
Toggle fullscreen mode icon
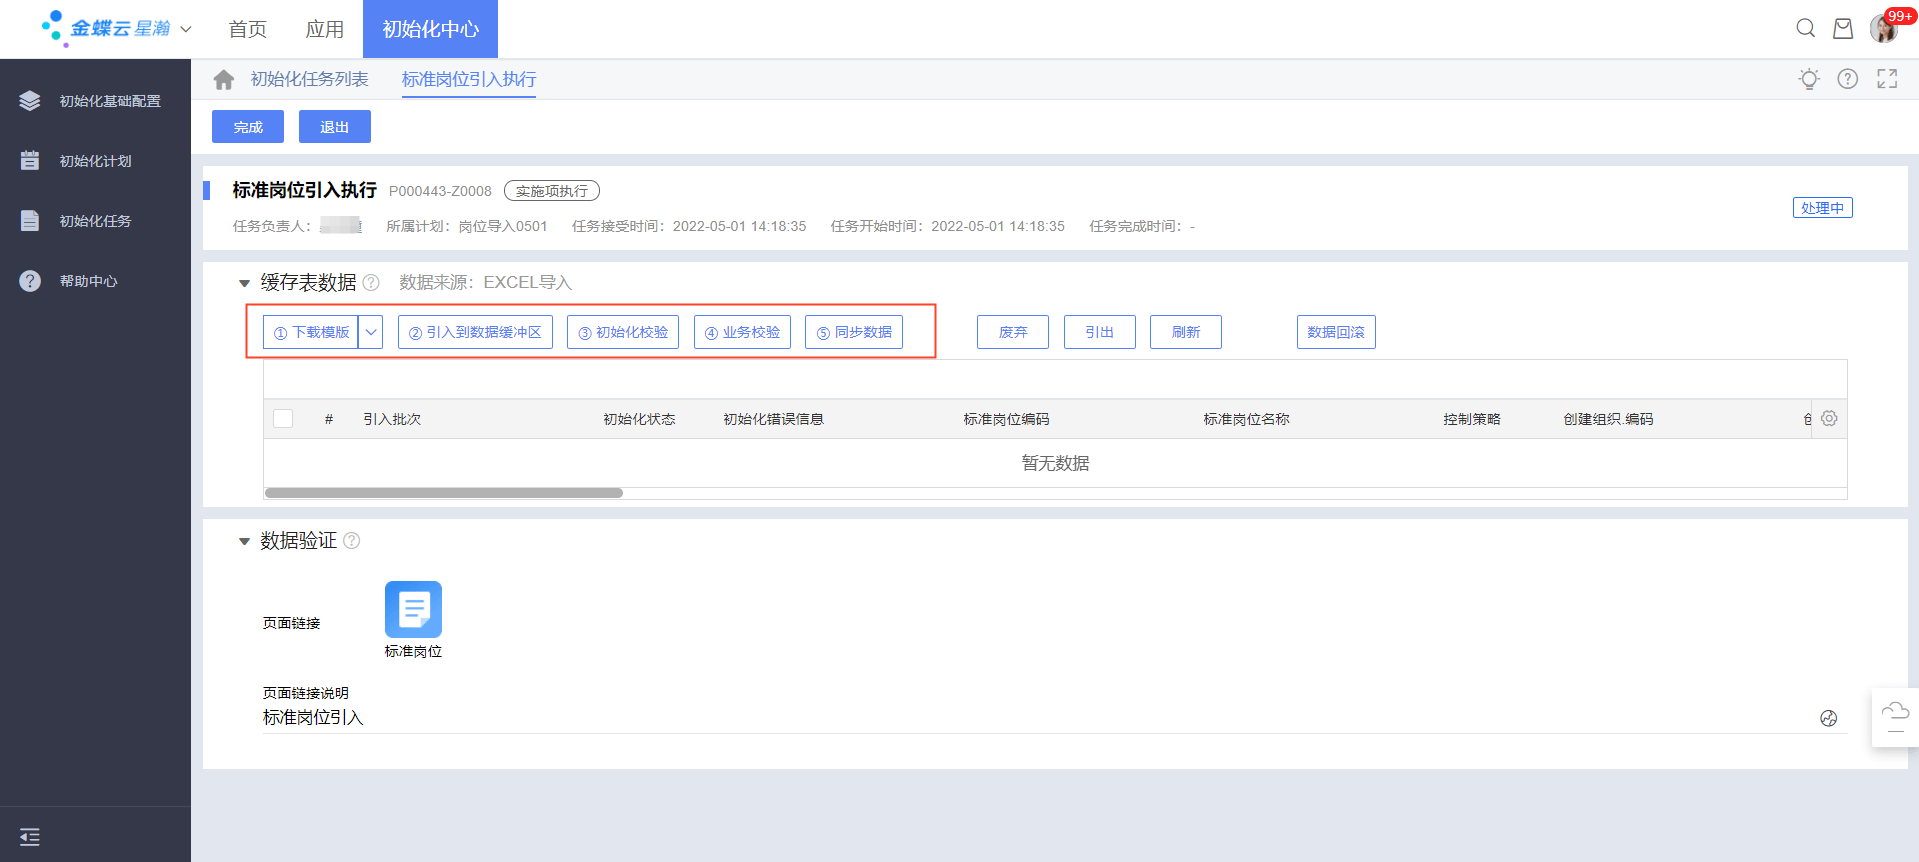(1887, 79)
